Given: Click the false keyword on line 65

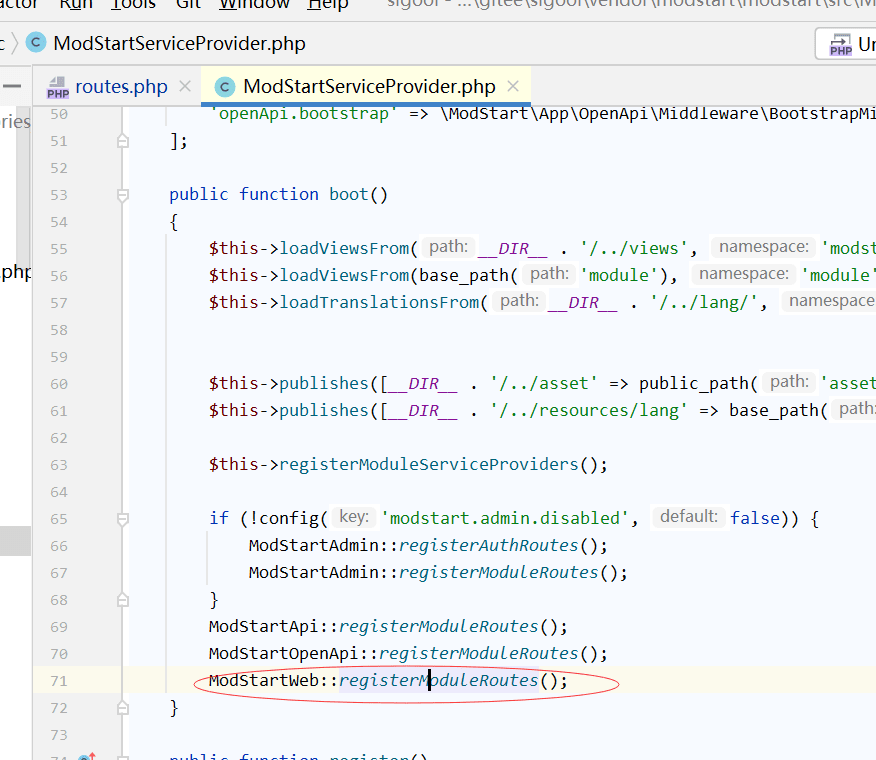Looking at the screenshot, I should tap(755, 518).
